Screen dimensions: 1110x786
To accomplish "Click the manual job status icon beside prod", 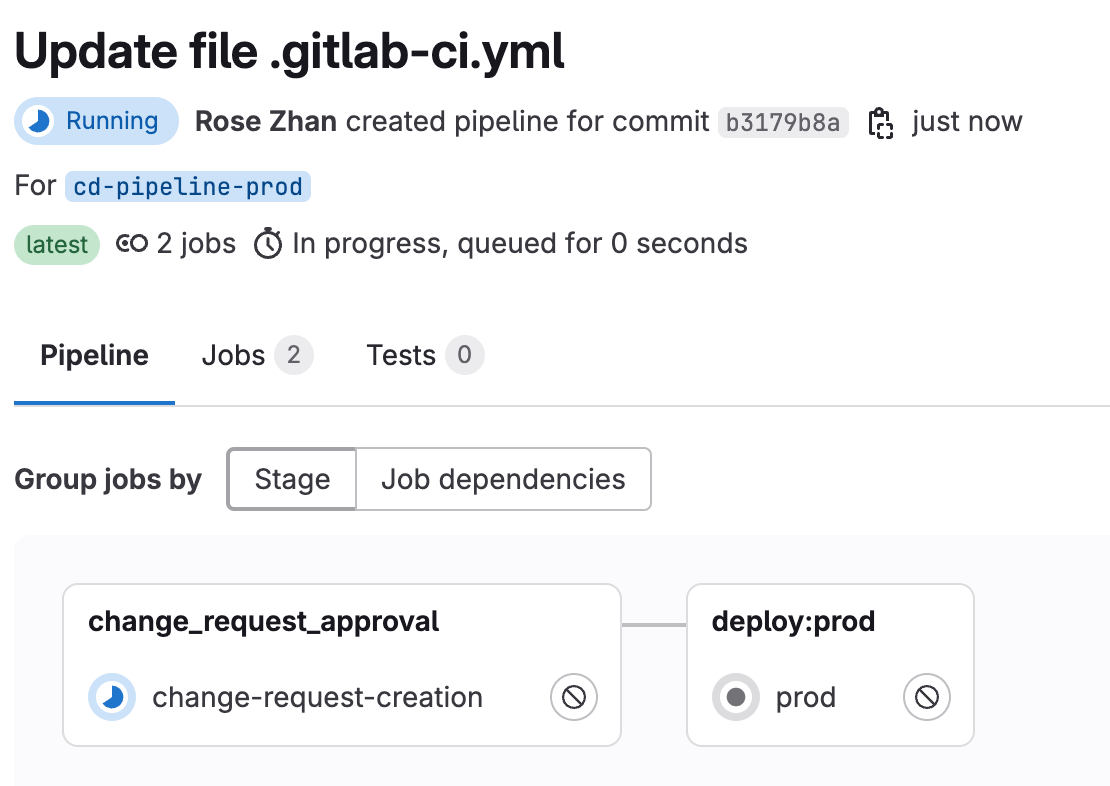I will 735,697.
